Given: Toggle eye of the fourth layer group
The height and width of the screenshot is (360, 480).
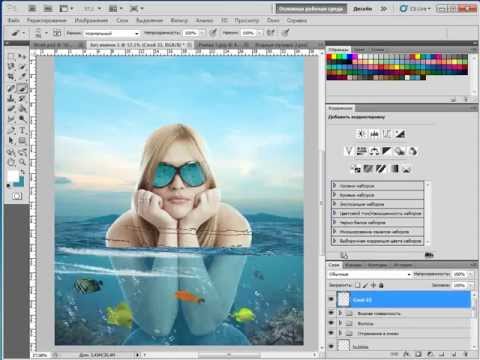Looking at the screenshot, I should (331, 333).
